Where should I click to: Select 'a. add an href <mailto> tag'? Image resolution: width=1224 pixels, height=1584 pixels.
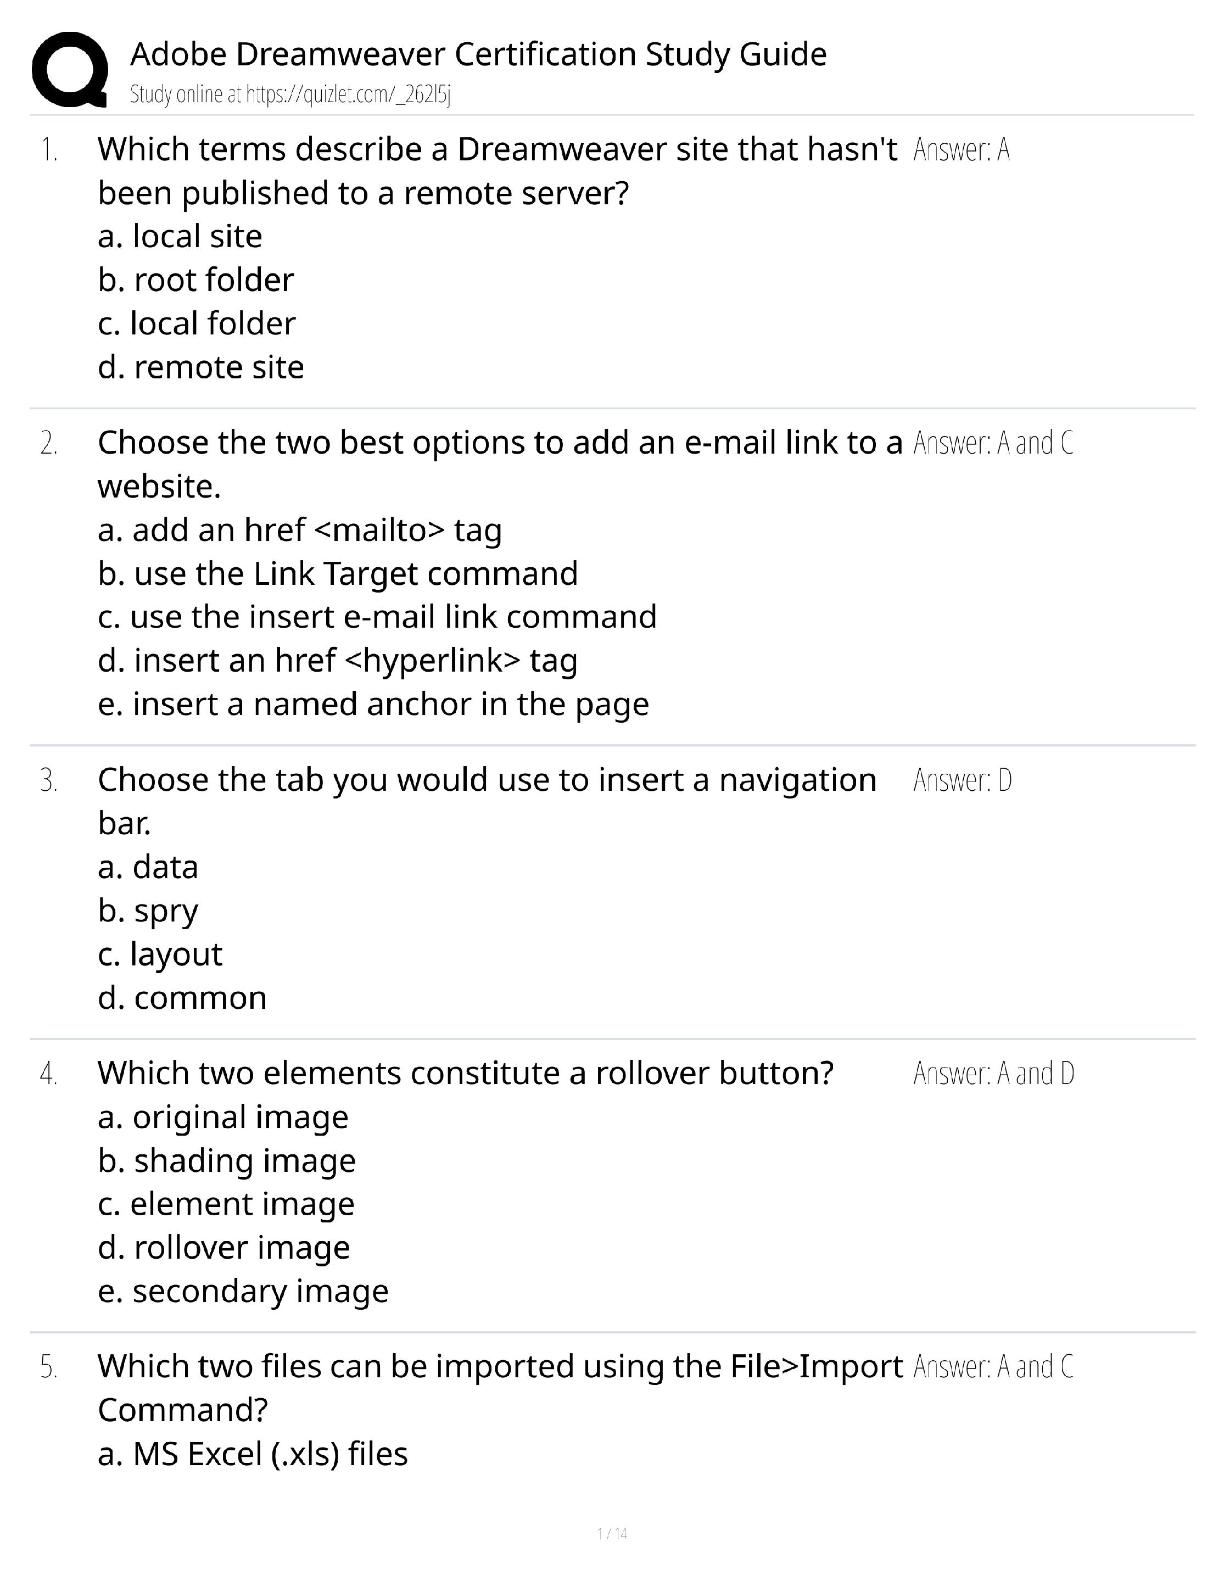pos(300,530)
